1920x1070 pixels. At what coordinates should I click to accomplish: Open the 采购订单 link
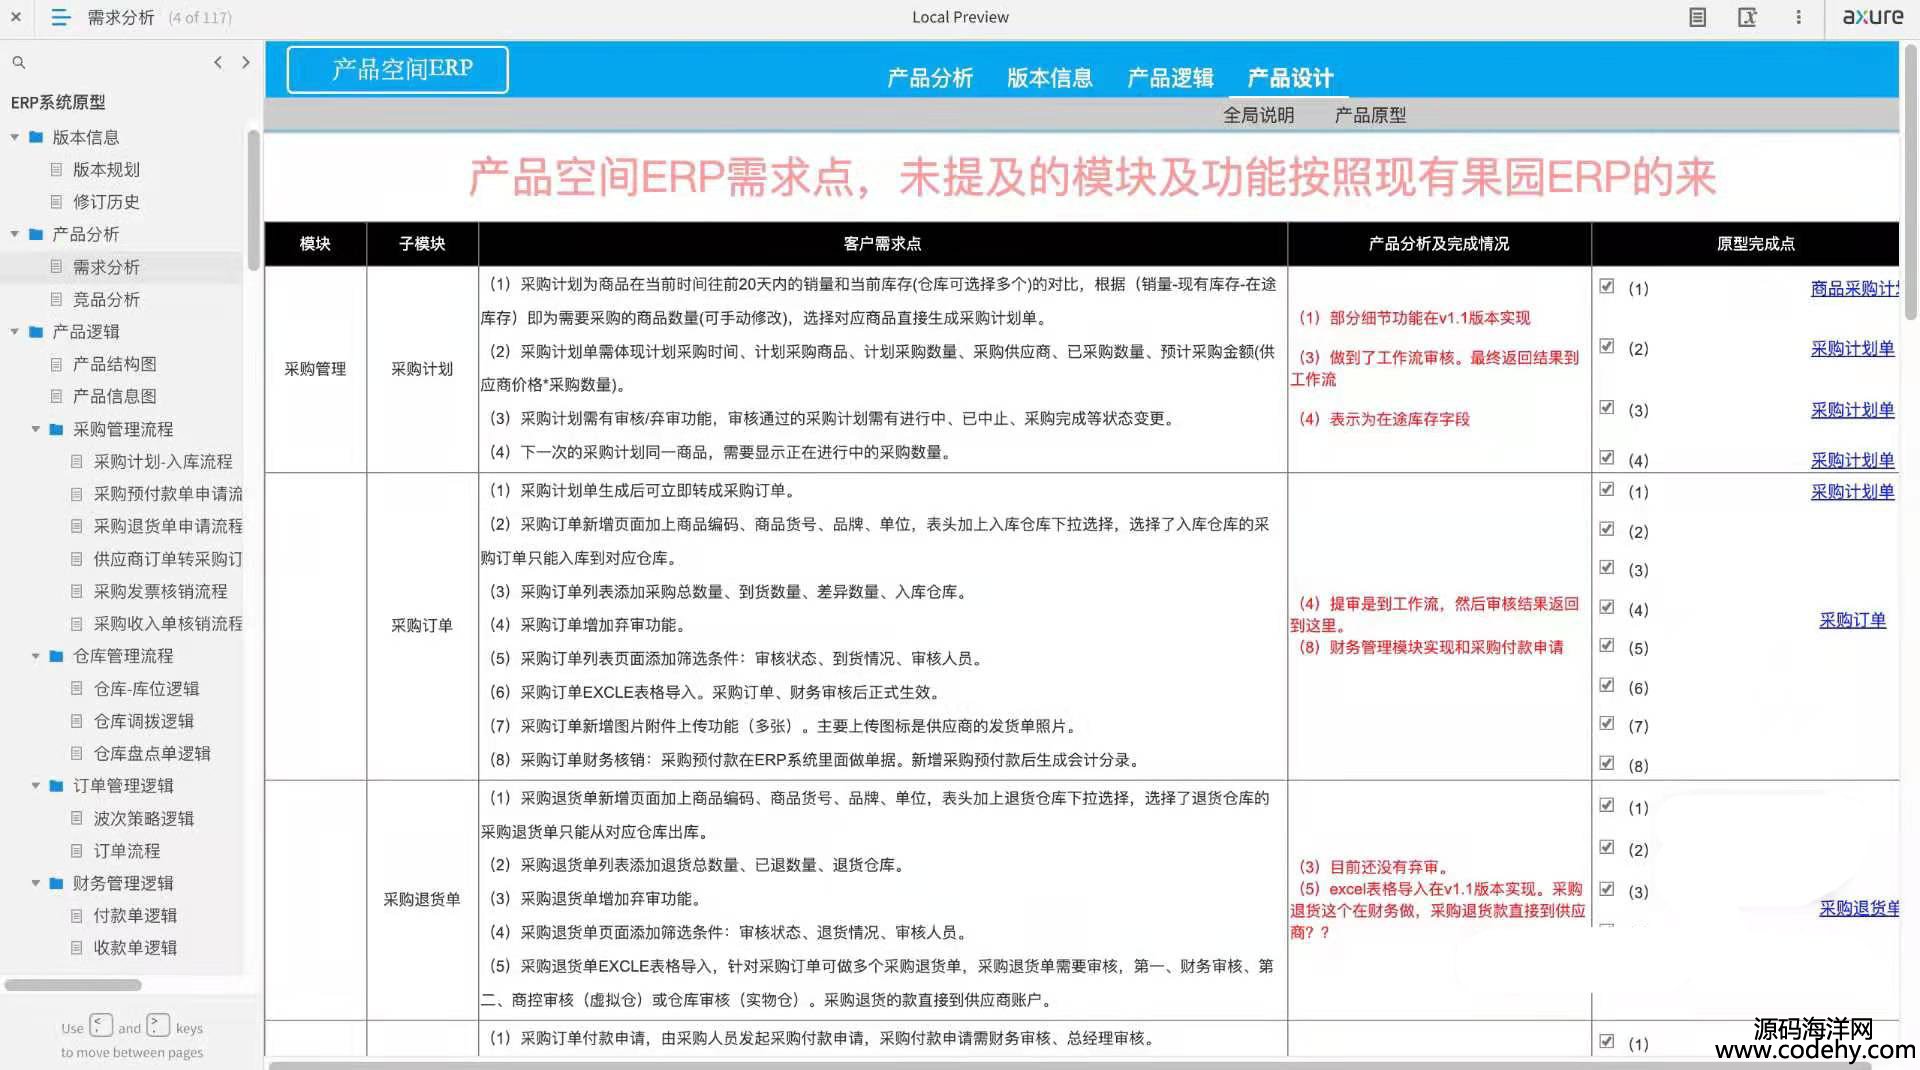pyautogui.click(x=1852, y=620)
